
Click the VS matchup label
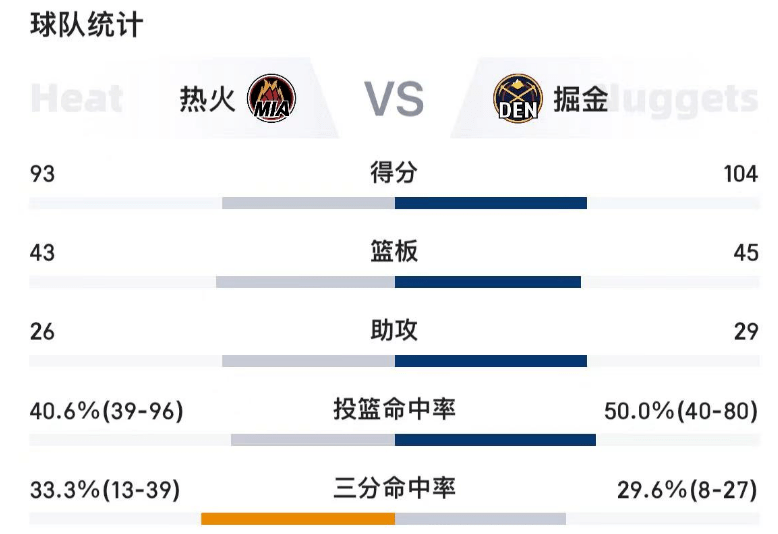(394, 99)
